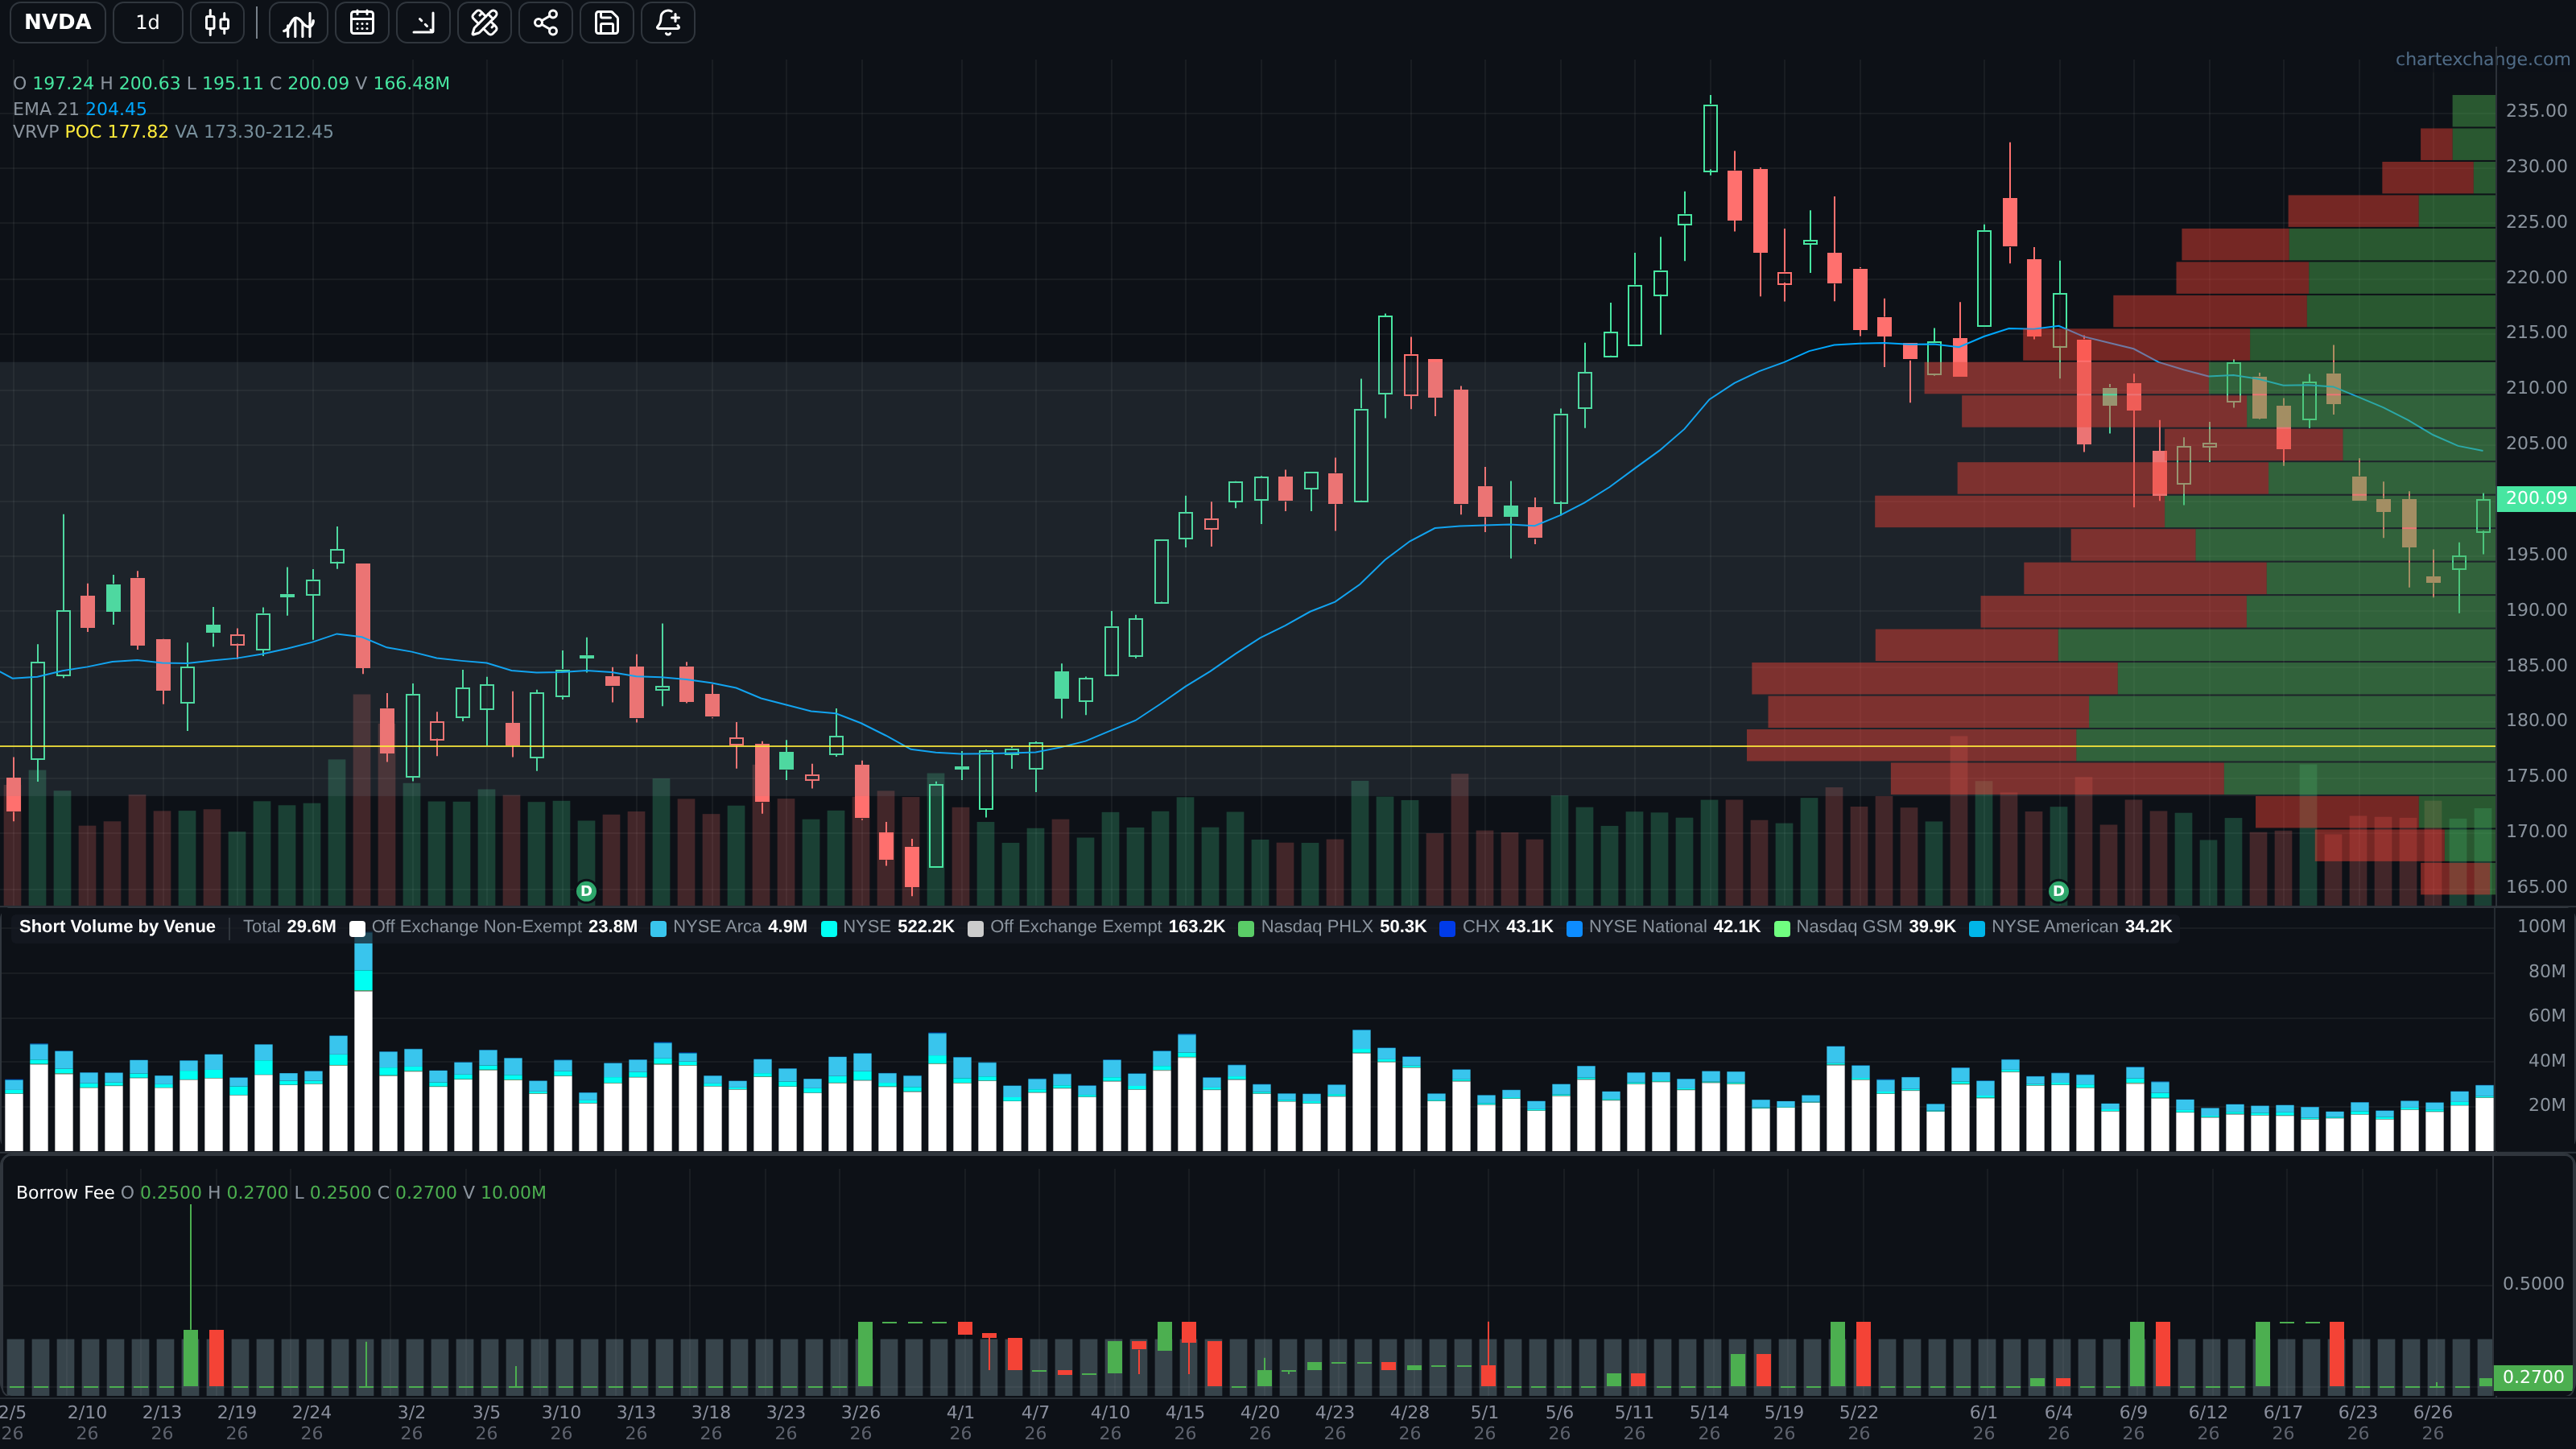Click the 100M short volume axis label

[x=2541, y=926]
